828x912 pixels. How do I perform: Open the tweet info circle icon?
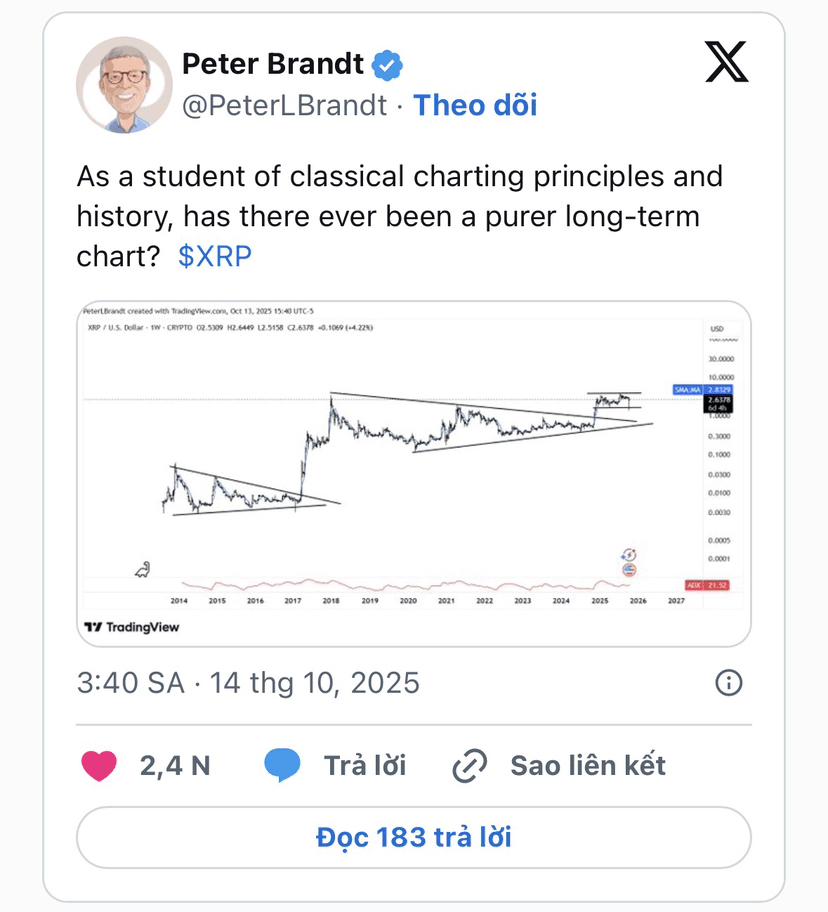click(729, 683)
